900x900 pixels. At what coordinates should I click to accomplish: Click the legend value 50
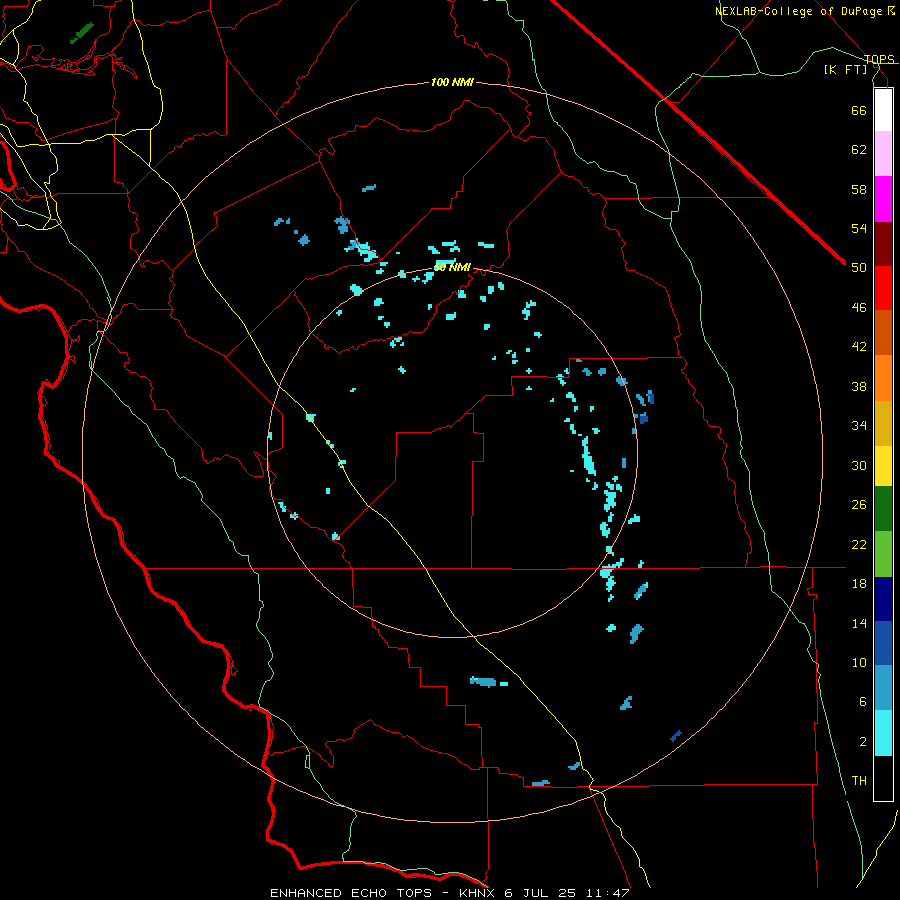click(859, 268)
